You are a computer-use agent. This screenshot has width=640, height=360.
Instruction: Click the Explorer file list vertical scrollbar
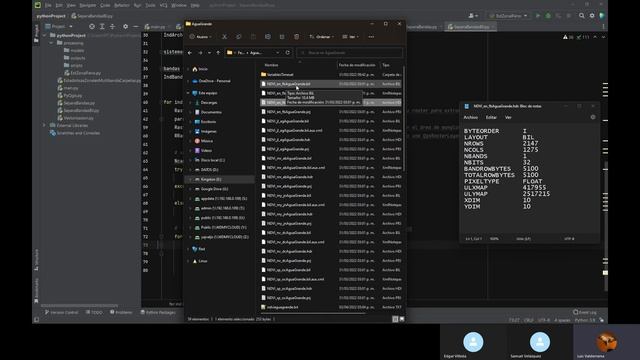[404, 118]
